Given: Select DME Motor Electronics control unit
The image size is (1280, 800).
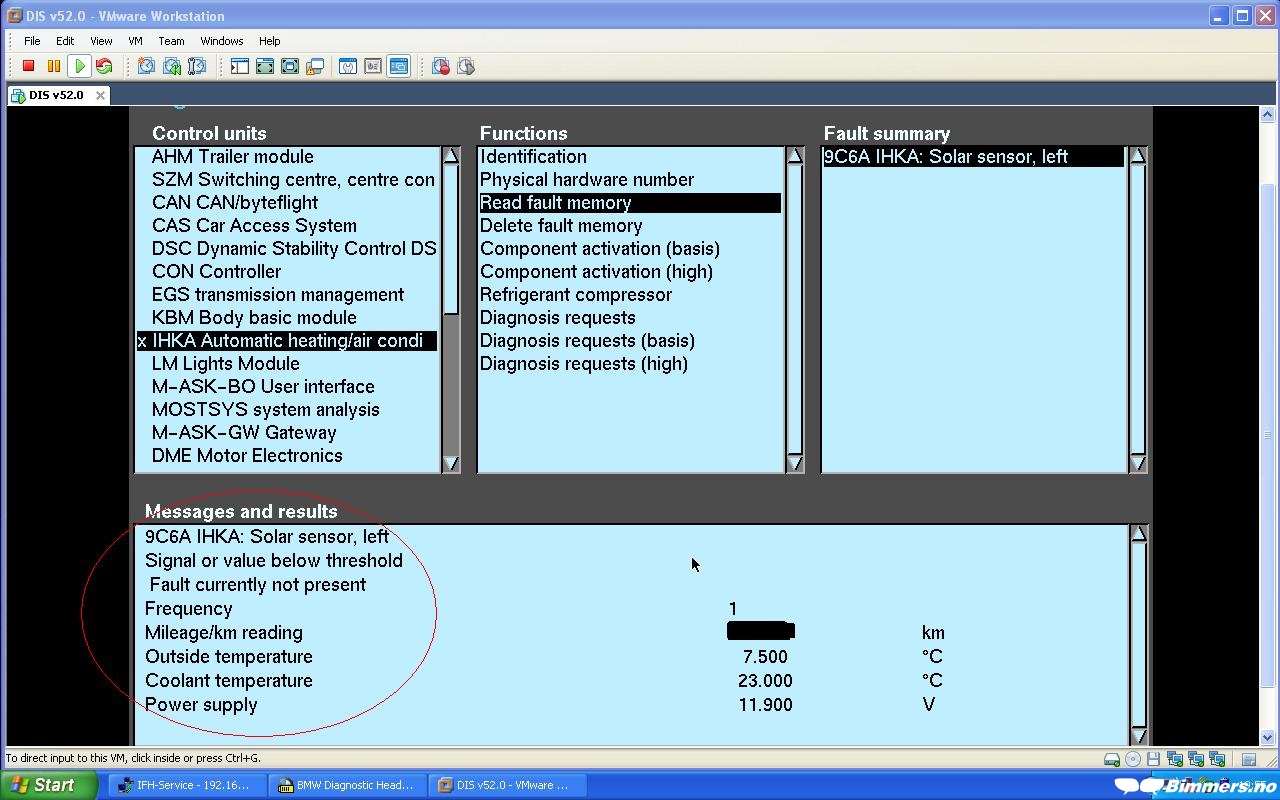Looking at the screenshot, I should [247, 456].
